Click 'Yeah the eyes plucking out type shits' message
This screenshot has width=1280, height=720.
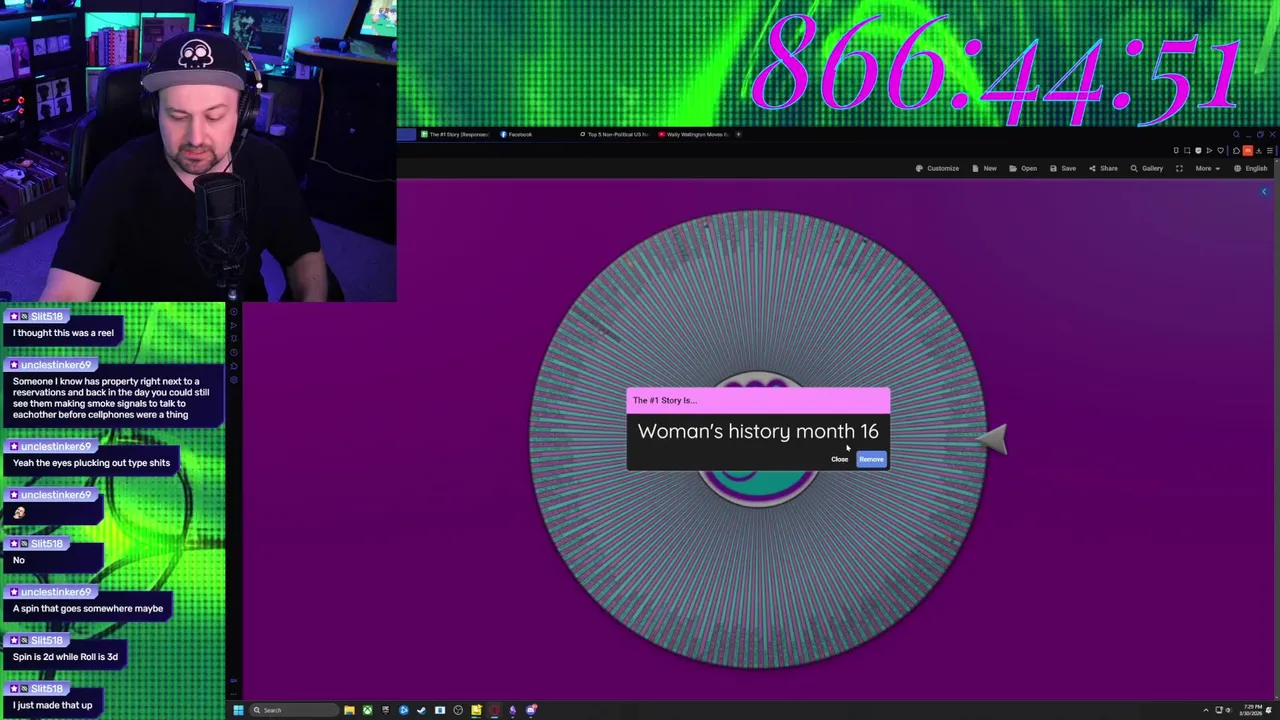pos(91,463)
